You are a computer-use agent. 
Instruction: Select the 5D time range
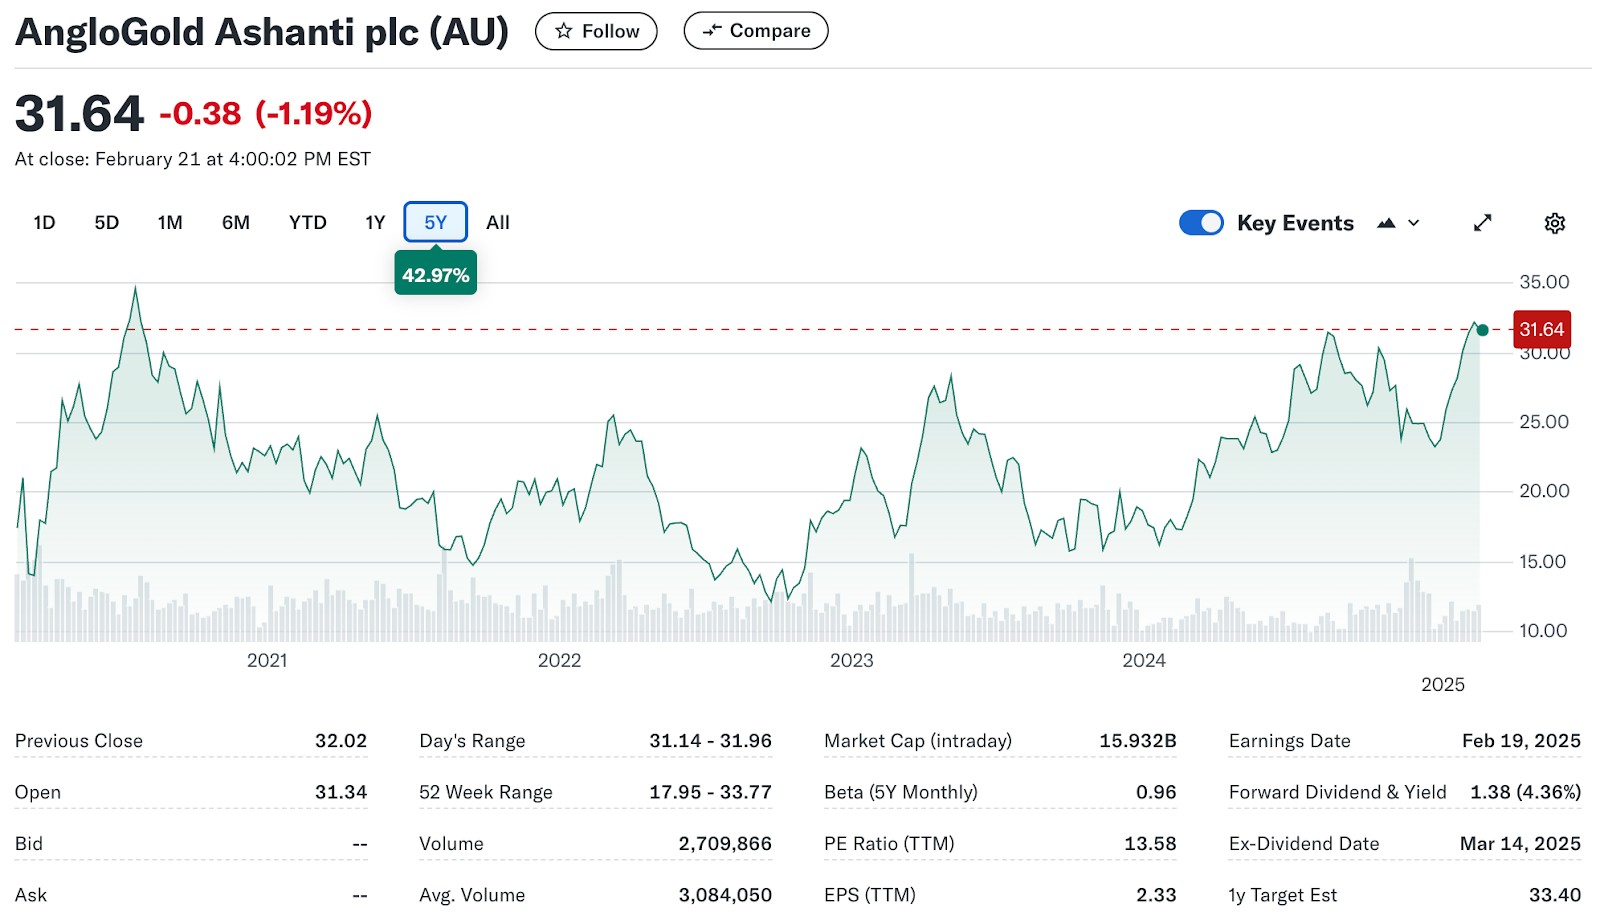[107, 222]
